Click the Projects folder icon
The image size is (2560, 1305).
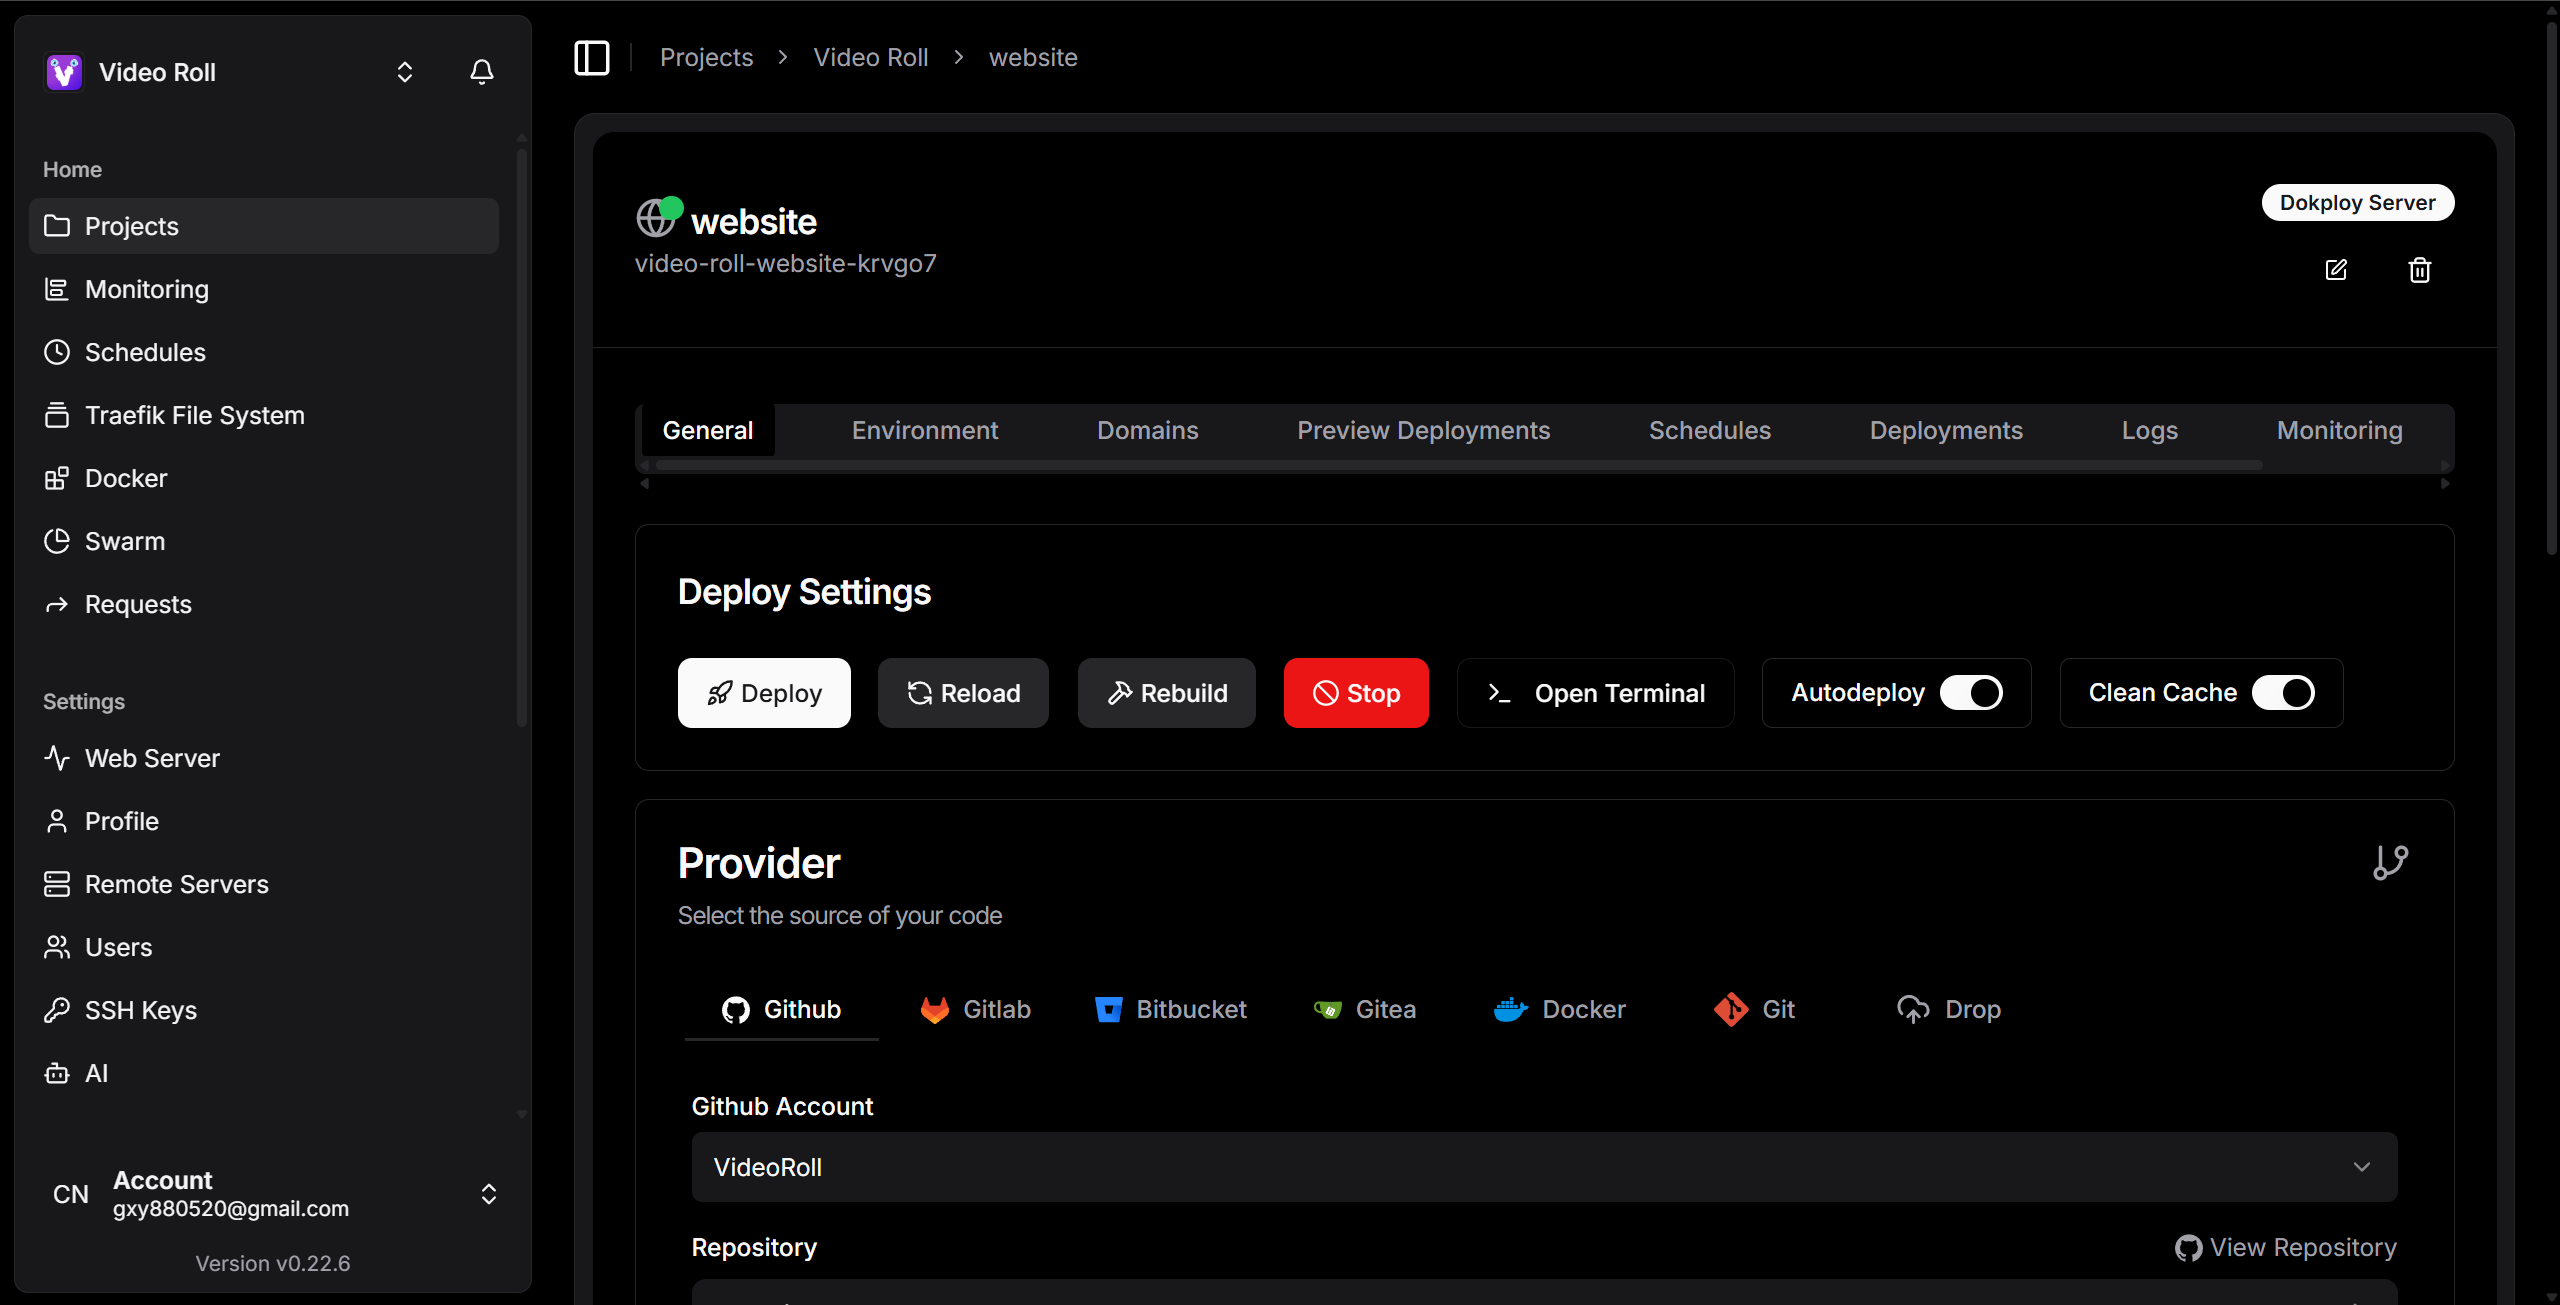click(x=57, y=226)
